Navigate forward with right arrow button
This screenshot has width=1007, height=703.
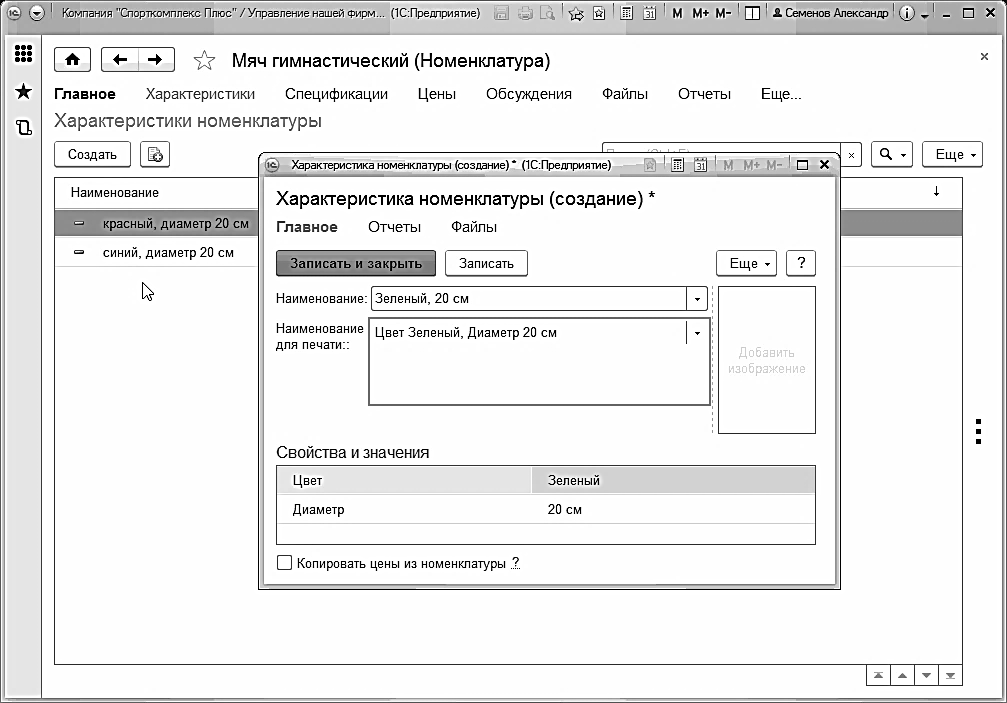tap(156, 60)
